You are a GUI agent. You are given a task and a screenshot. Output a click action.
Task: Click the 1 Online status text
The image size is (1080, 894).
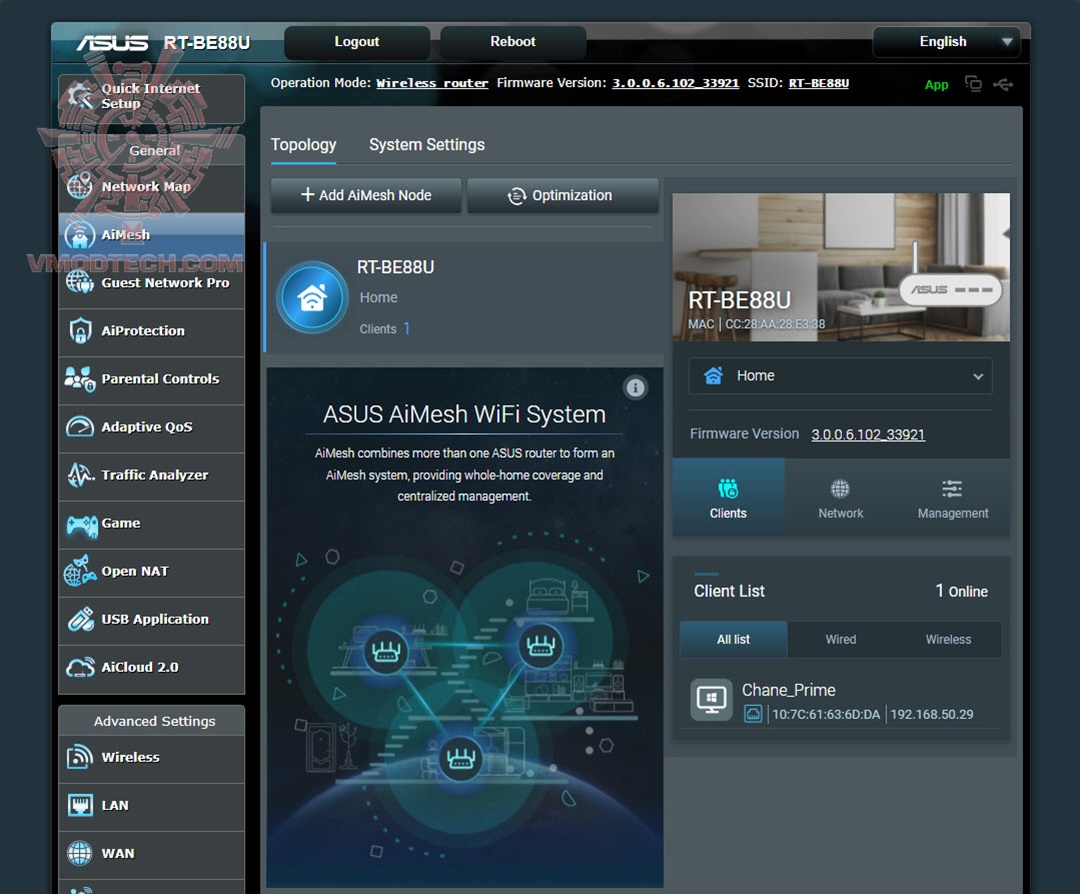[x=962, y=591]
